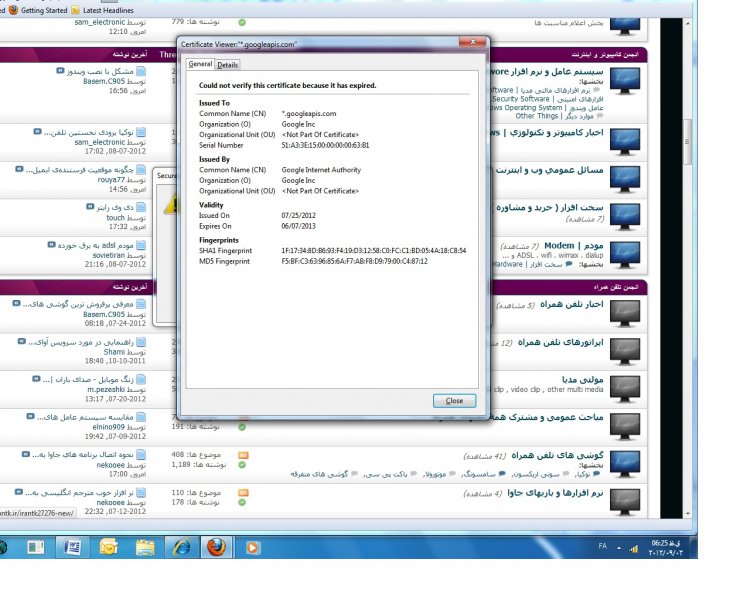Image resolution: width=750 pixels, height=600 pixels.
Task: Click the vertical scrollbar thumb
Action: (688, 142)
